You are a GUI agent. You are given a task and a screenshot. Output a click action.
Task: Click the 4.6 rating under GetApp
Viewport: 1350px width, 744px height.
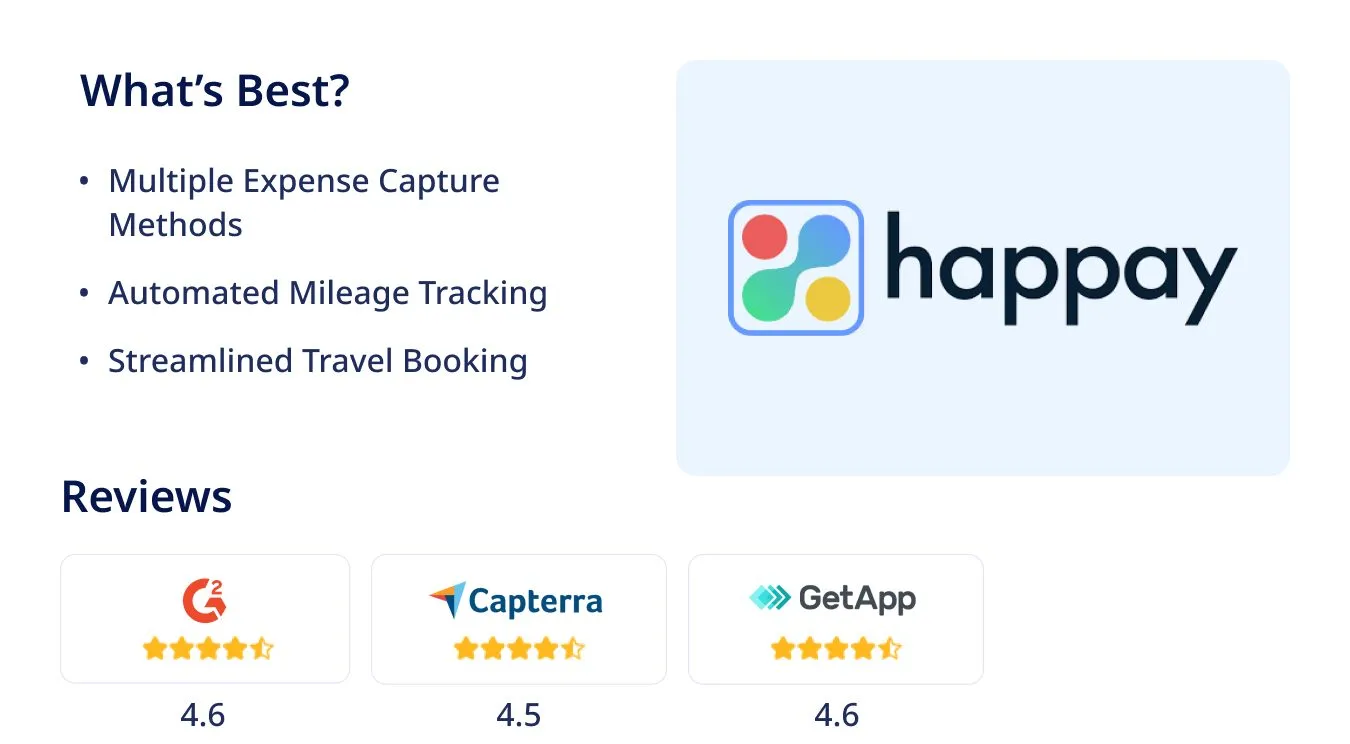pos(836,715)
